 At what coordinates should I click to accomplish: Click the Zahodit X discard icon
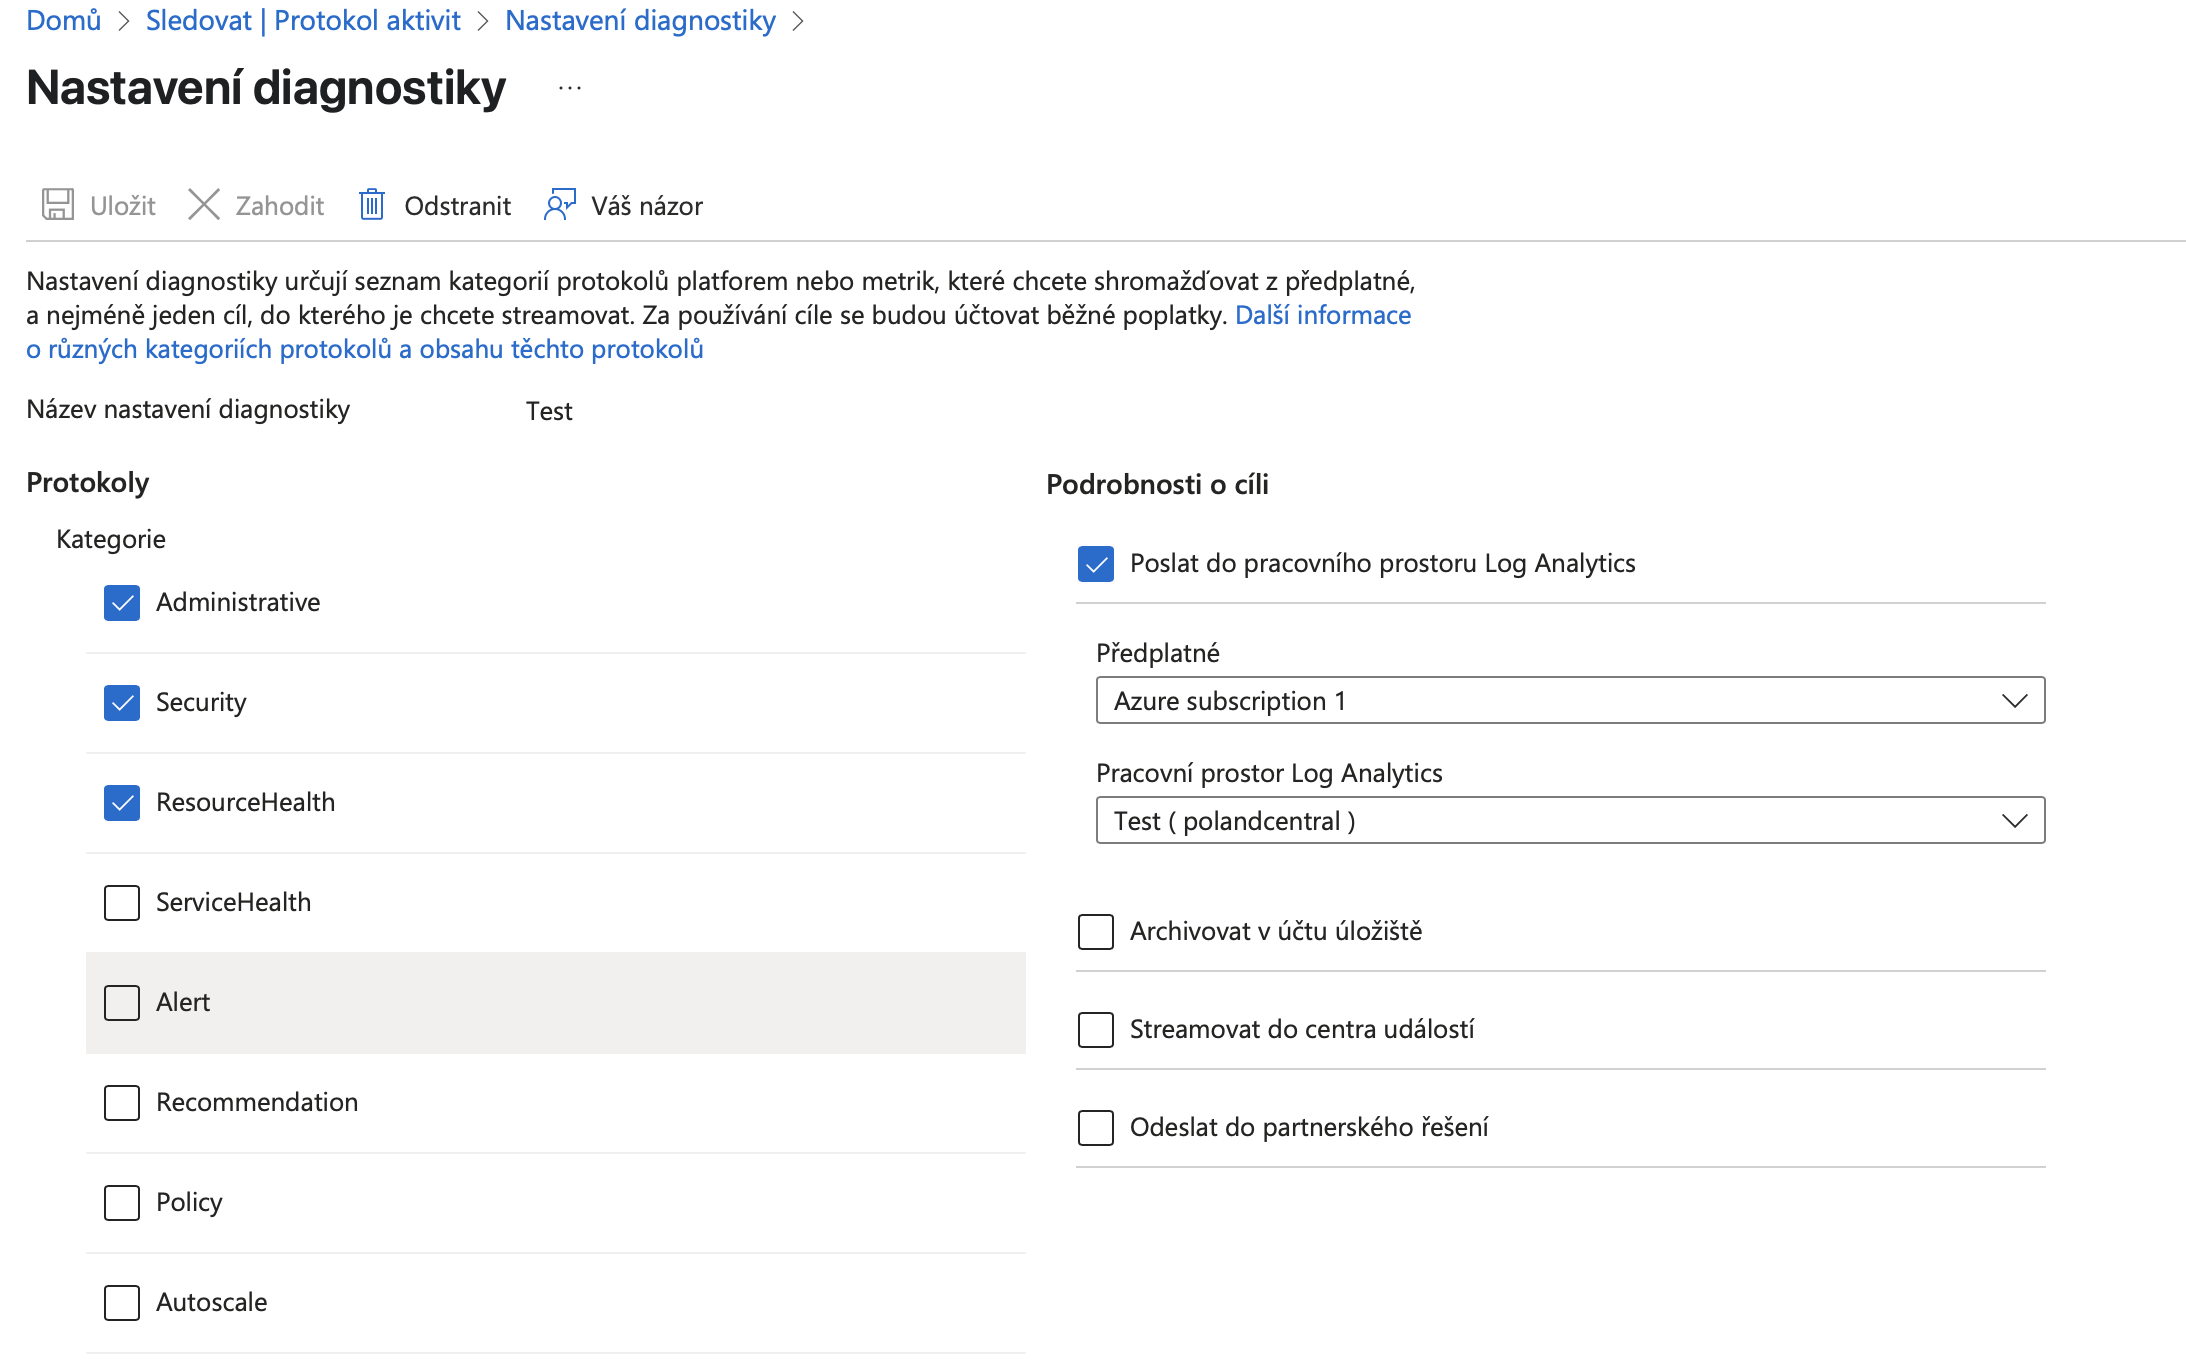[x=204, y=204]
